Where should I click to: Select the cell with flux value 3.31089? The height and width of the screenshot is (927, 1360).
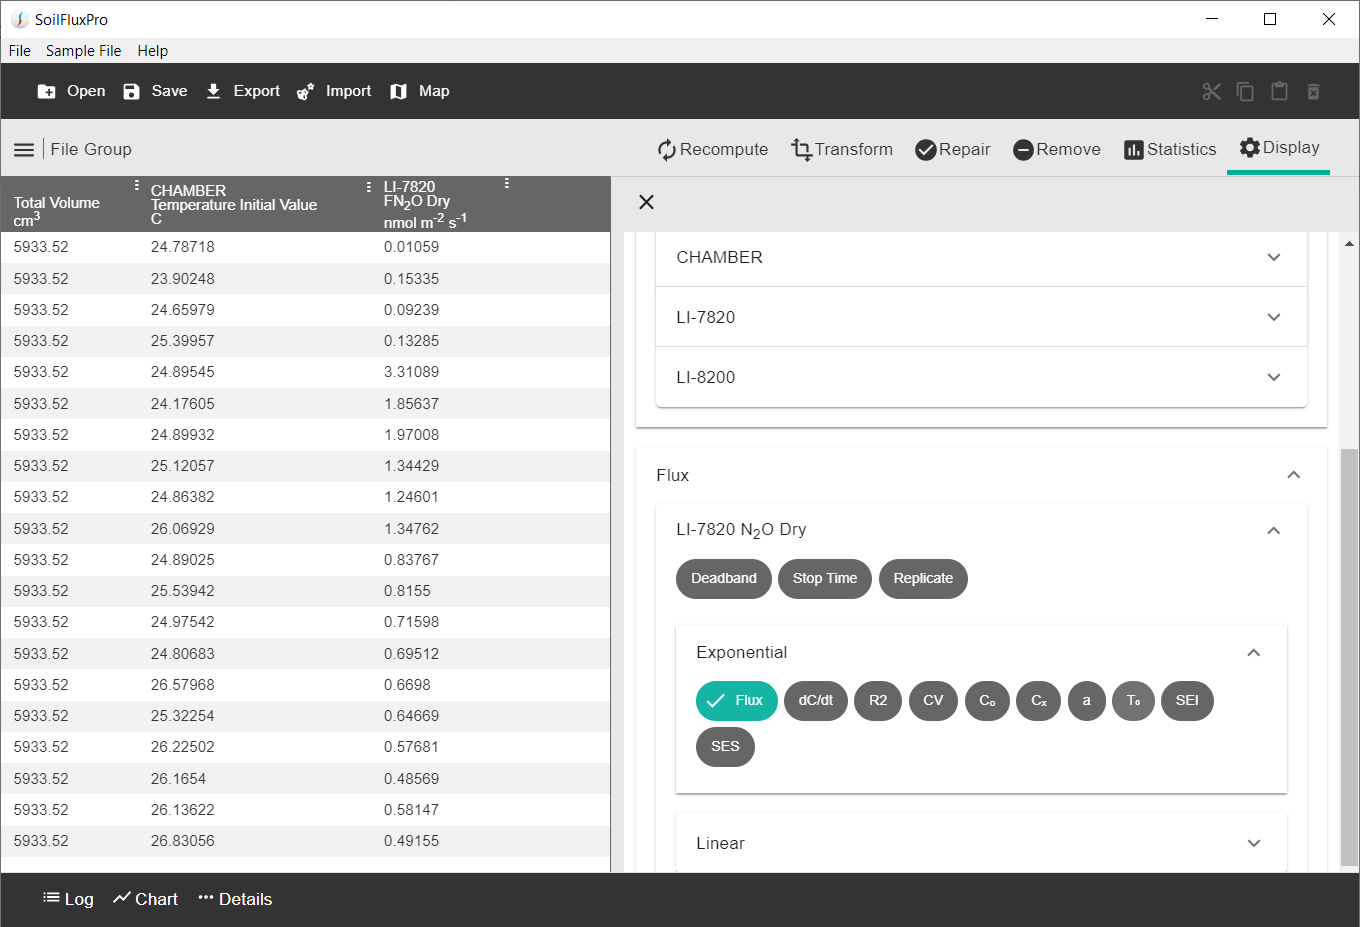point(411,372)
